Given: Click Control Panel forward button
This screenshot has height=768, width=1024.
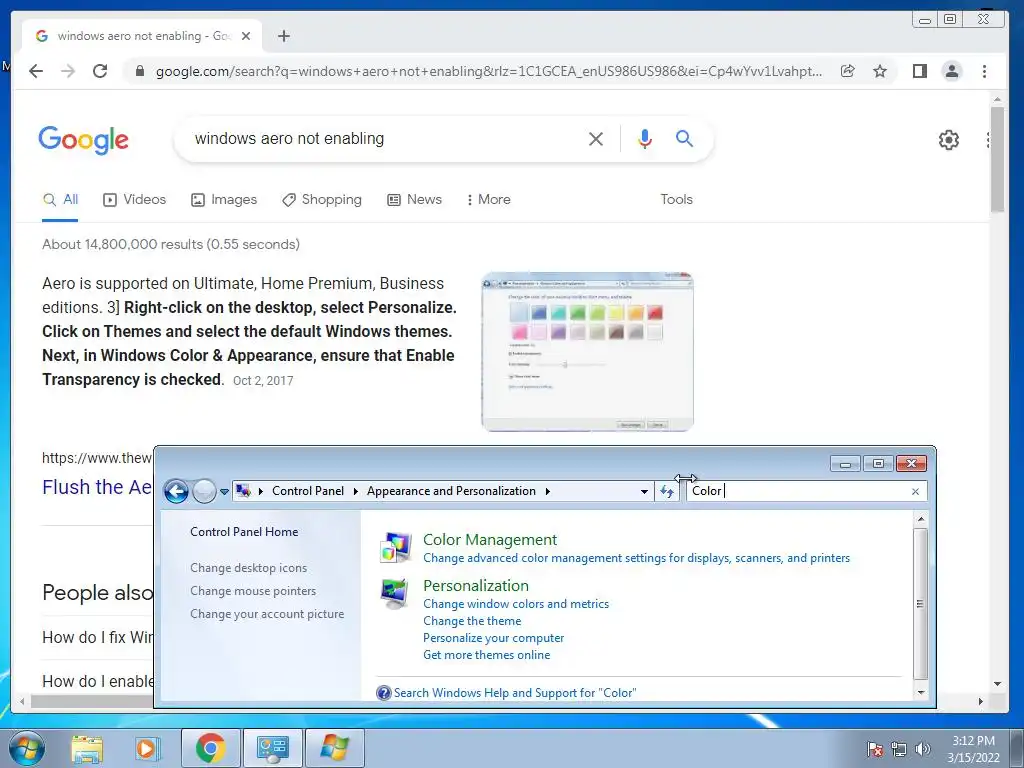Looking at the screenshot, I should pyautogui.click(x=204, y=491).
